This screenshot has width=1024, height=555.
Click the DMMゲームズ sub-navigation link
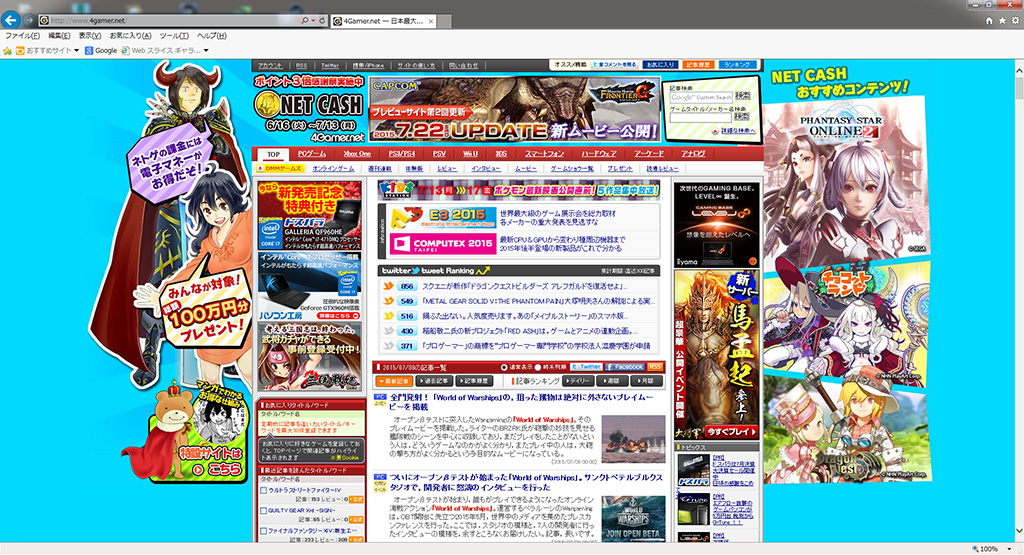281,168
